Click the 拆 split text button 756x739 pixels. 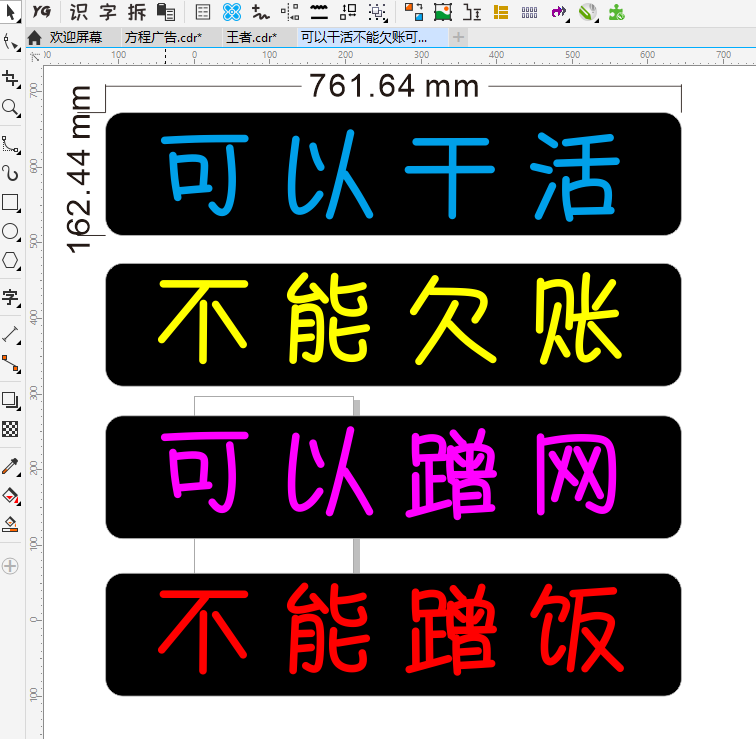(x=137, y=12)
